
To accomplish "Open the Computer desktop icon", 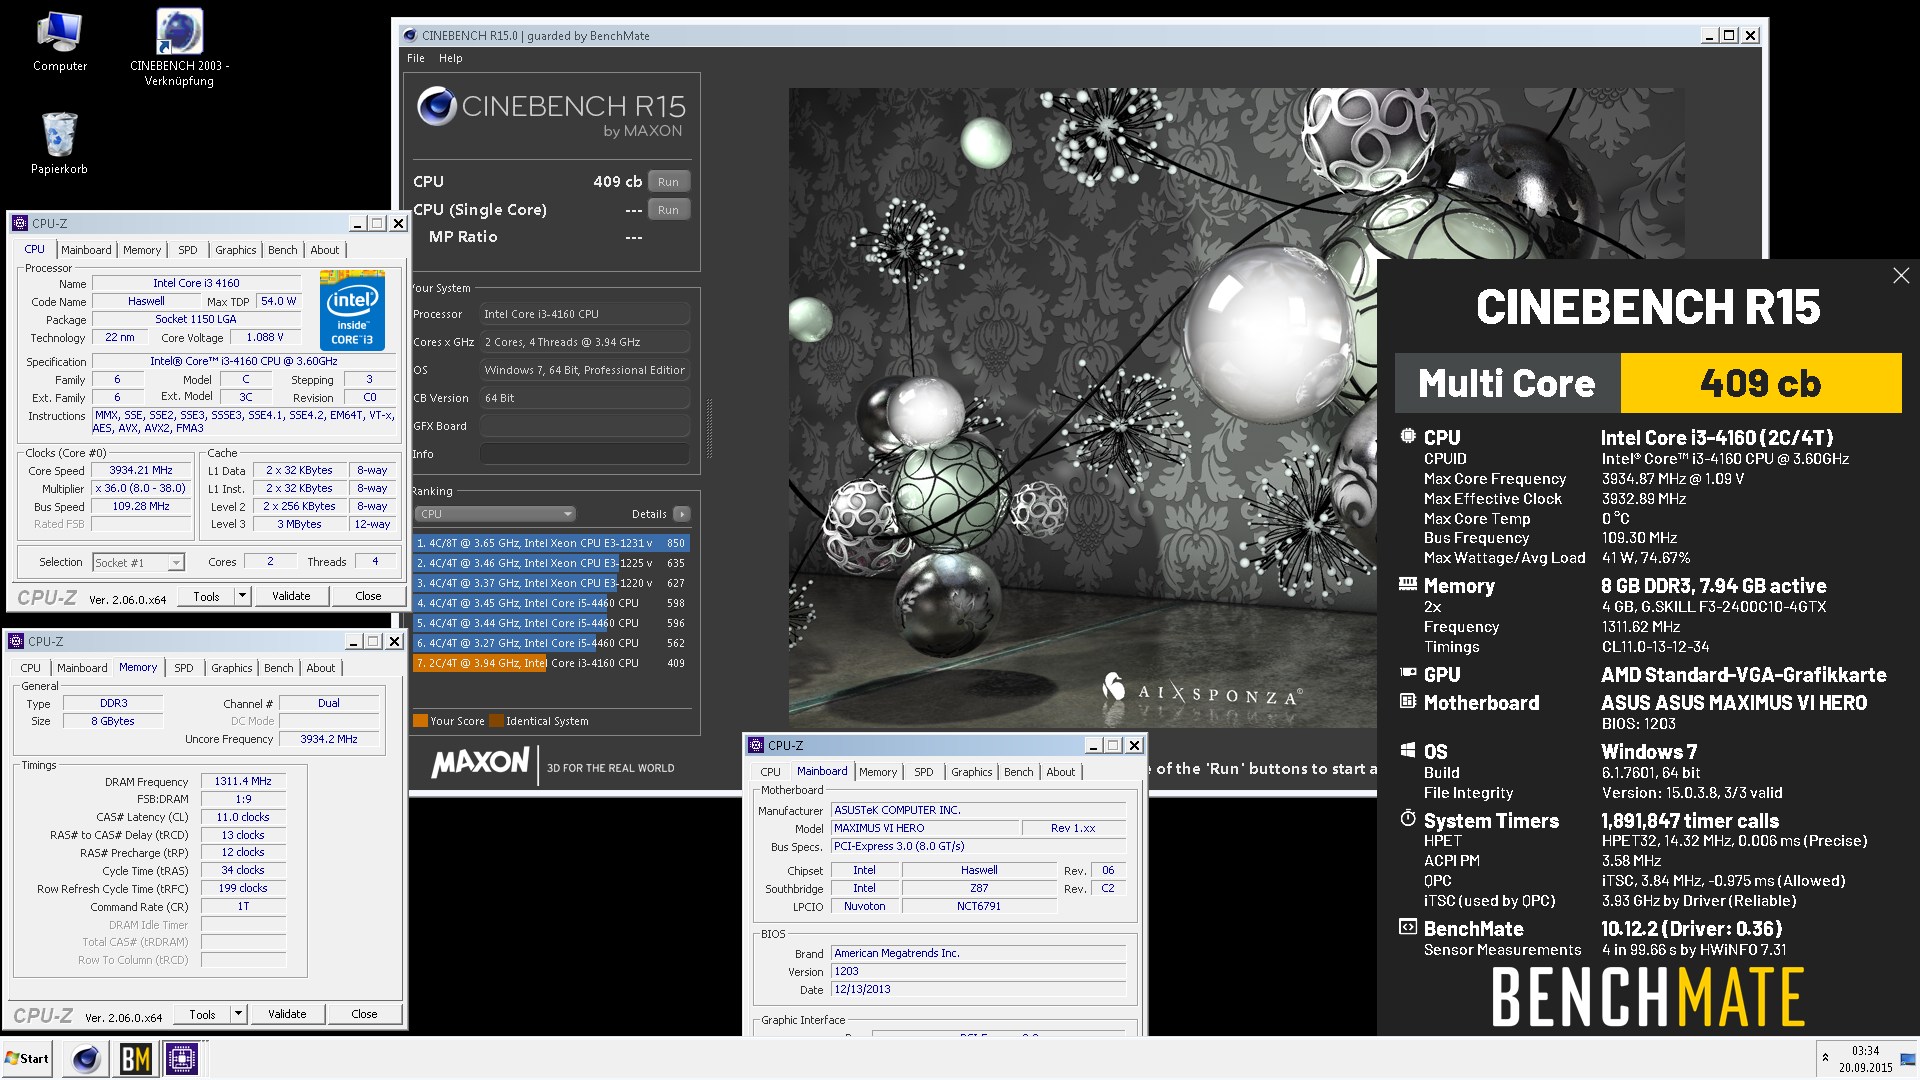I will [x=59, y=42].
